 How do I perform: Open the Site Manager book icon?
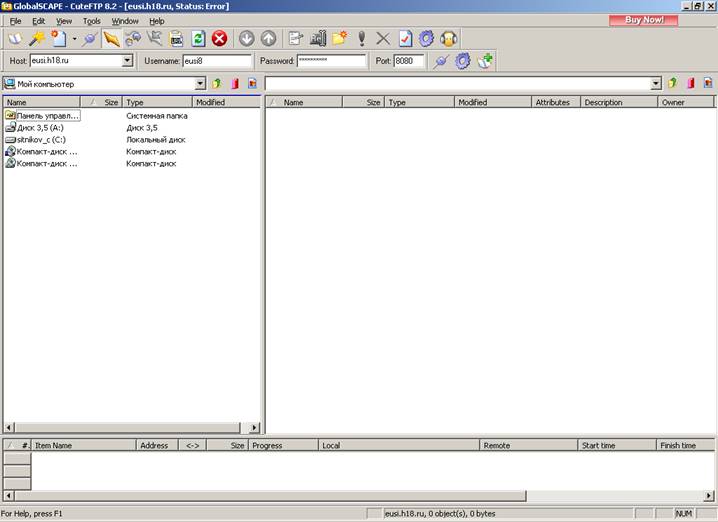15,39
